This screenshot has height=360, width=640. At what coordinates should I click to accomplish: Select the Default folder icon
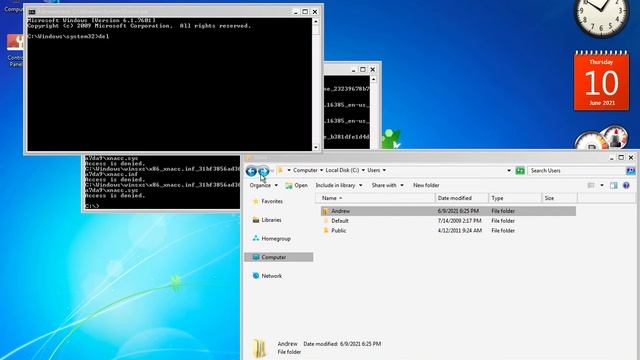click(325, 221)
